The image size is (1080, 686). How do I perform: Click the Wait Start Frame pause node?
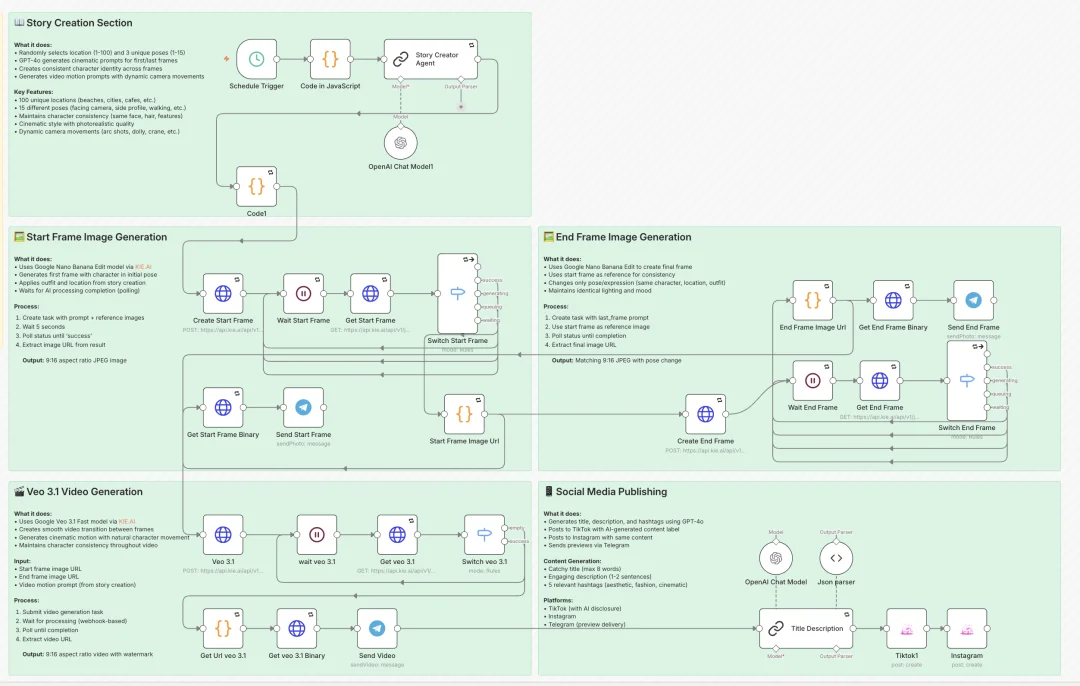pos(303,294)
